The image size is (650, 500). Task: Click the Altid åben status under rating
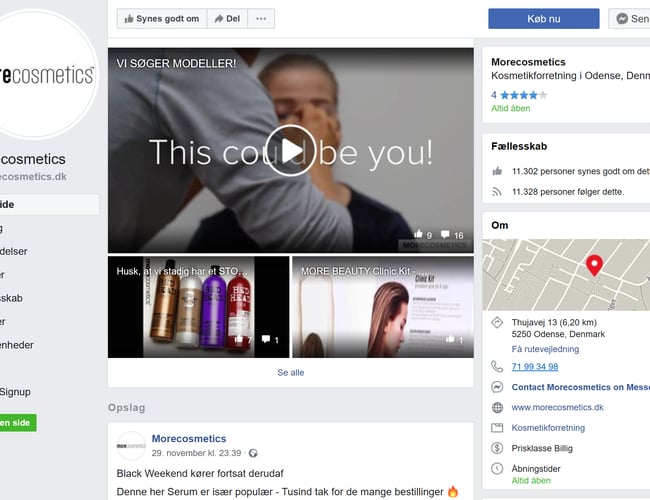[510, 108]
